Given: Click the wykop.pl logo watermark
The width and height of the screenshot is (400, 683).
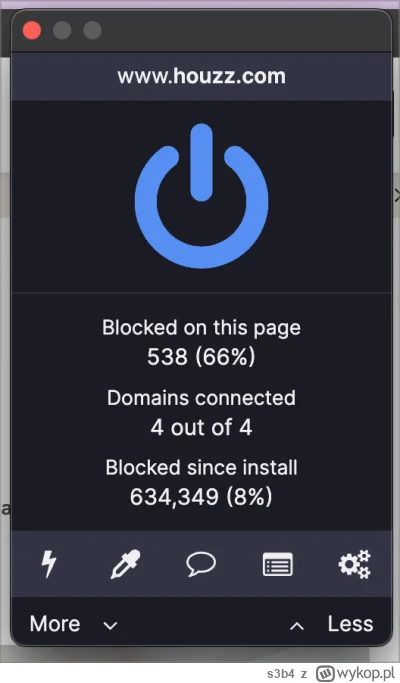Looking at the screenshot, I should tap(355, 673).
